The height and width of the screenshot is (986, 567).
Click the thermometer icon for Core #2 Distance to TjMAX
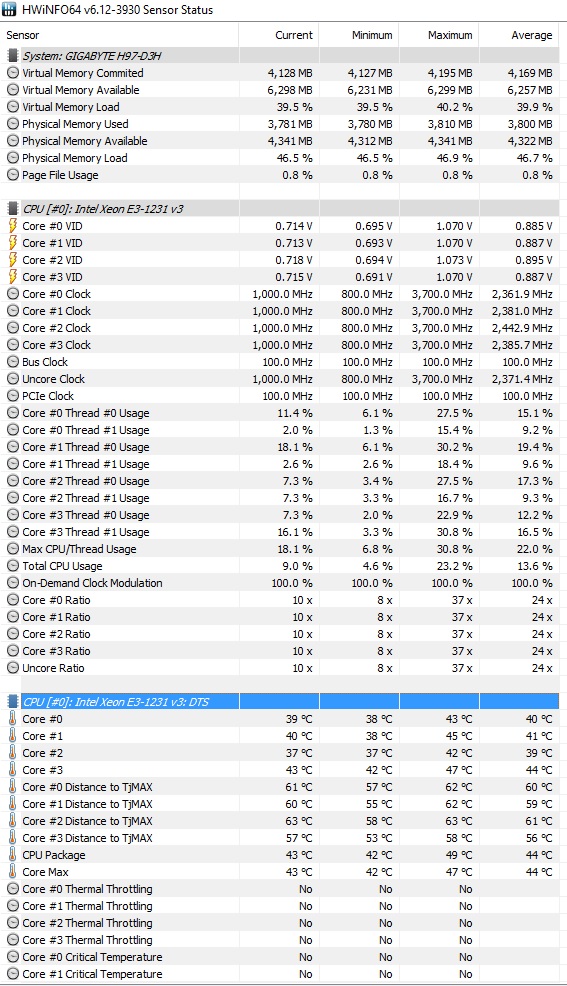(x=13, y=821)
